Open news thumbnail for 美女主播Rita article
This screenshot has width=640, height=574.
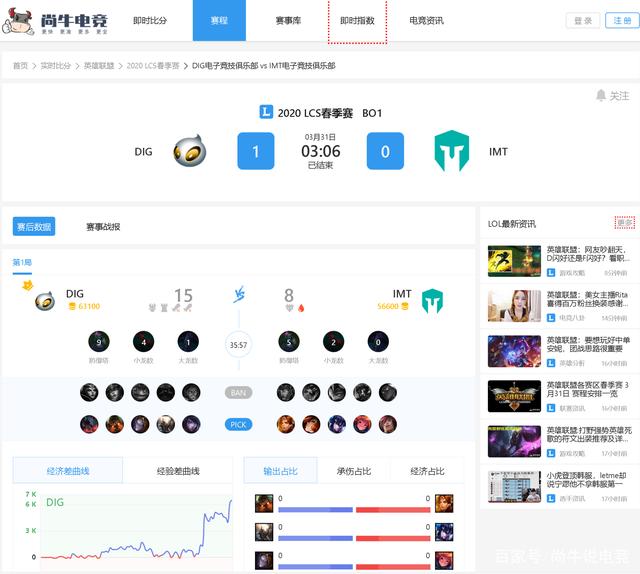coord(514,306)
